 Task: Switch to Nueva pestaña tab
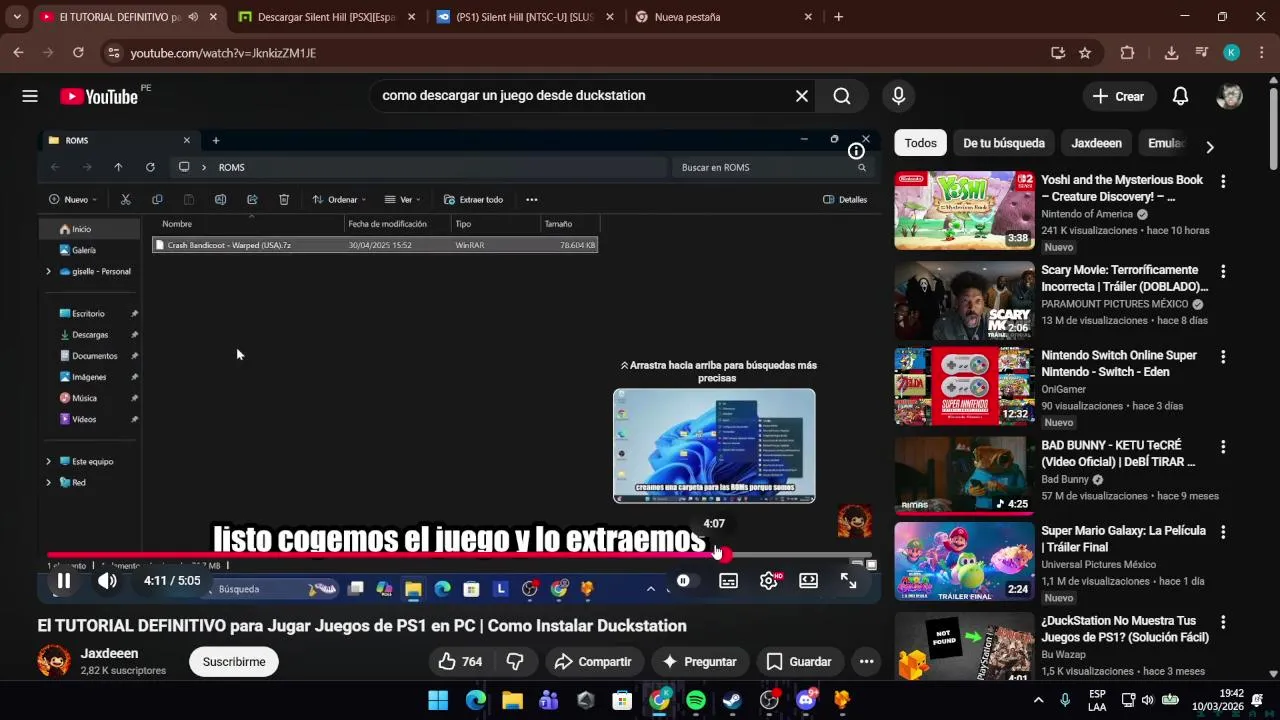[724, 17]
